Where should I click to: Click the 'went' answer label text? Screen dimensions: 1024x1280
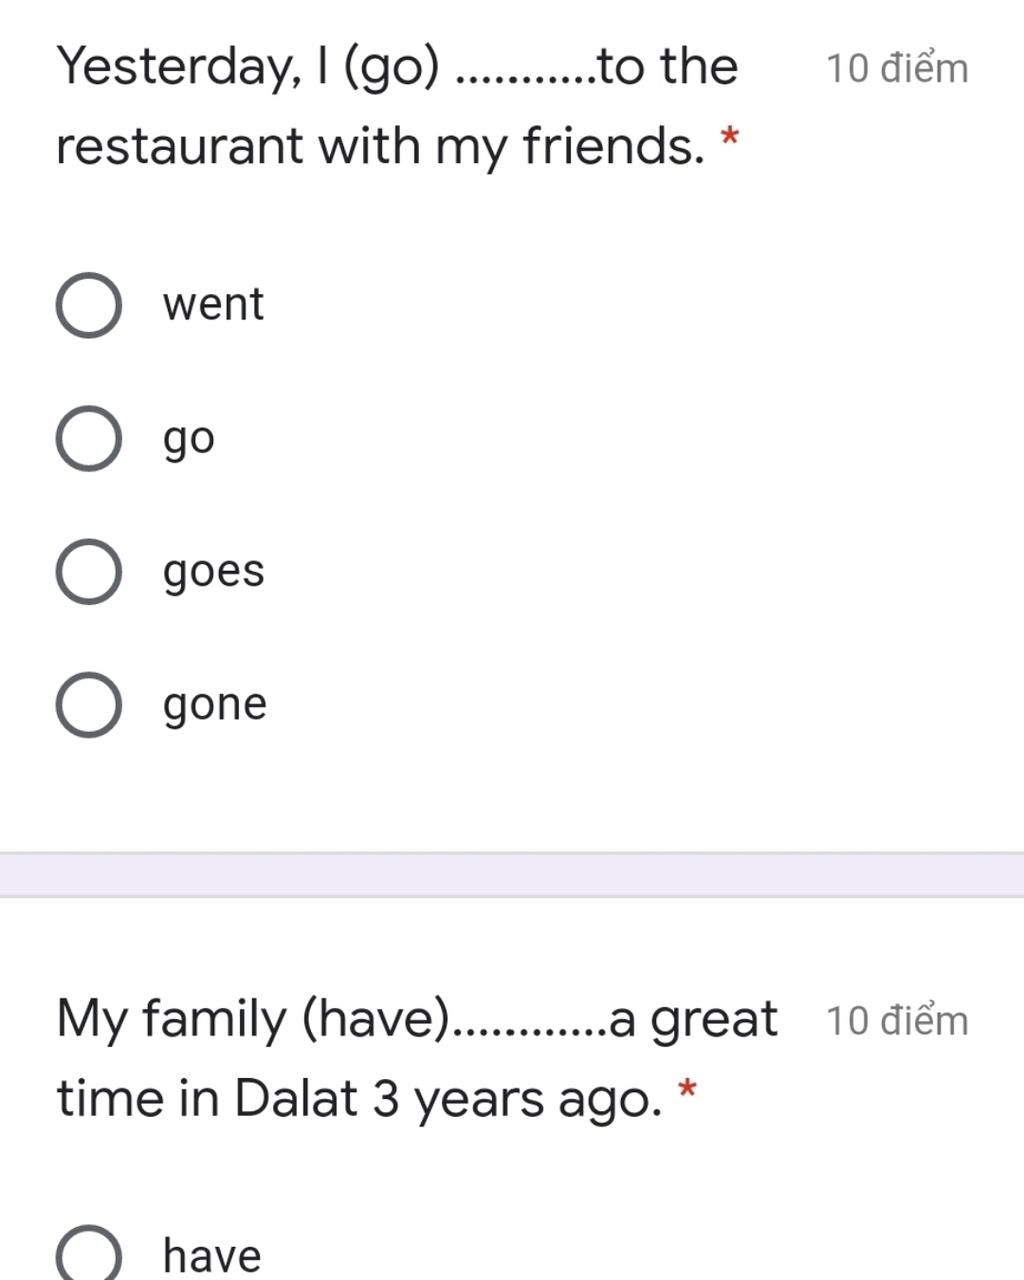[x=213, y=304]
